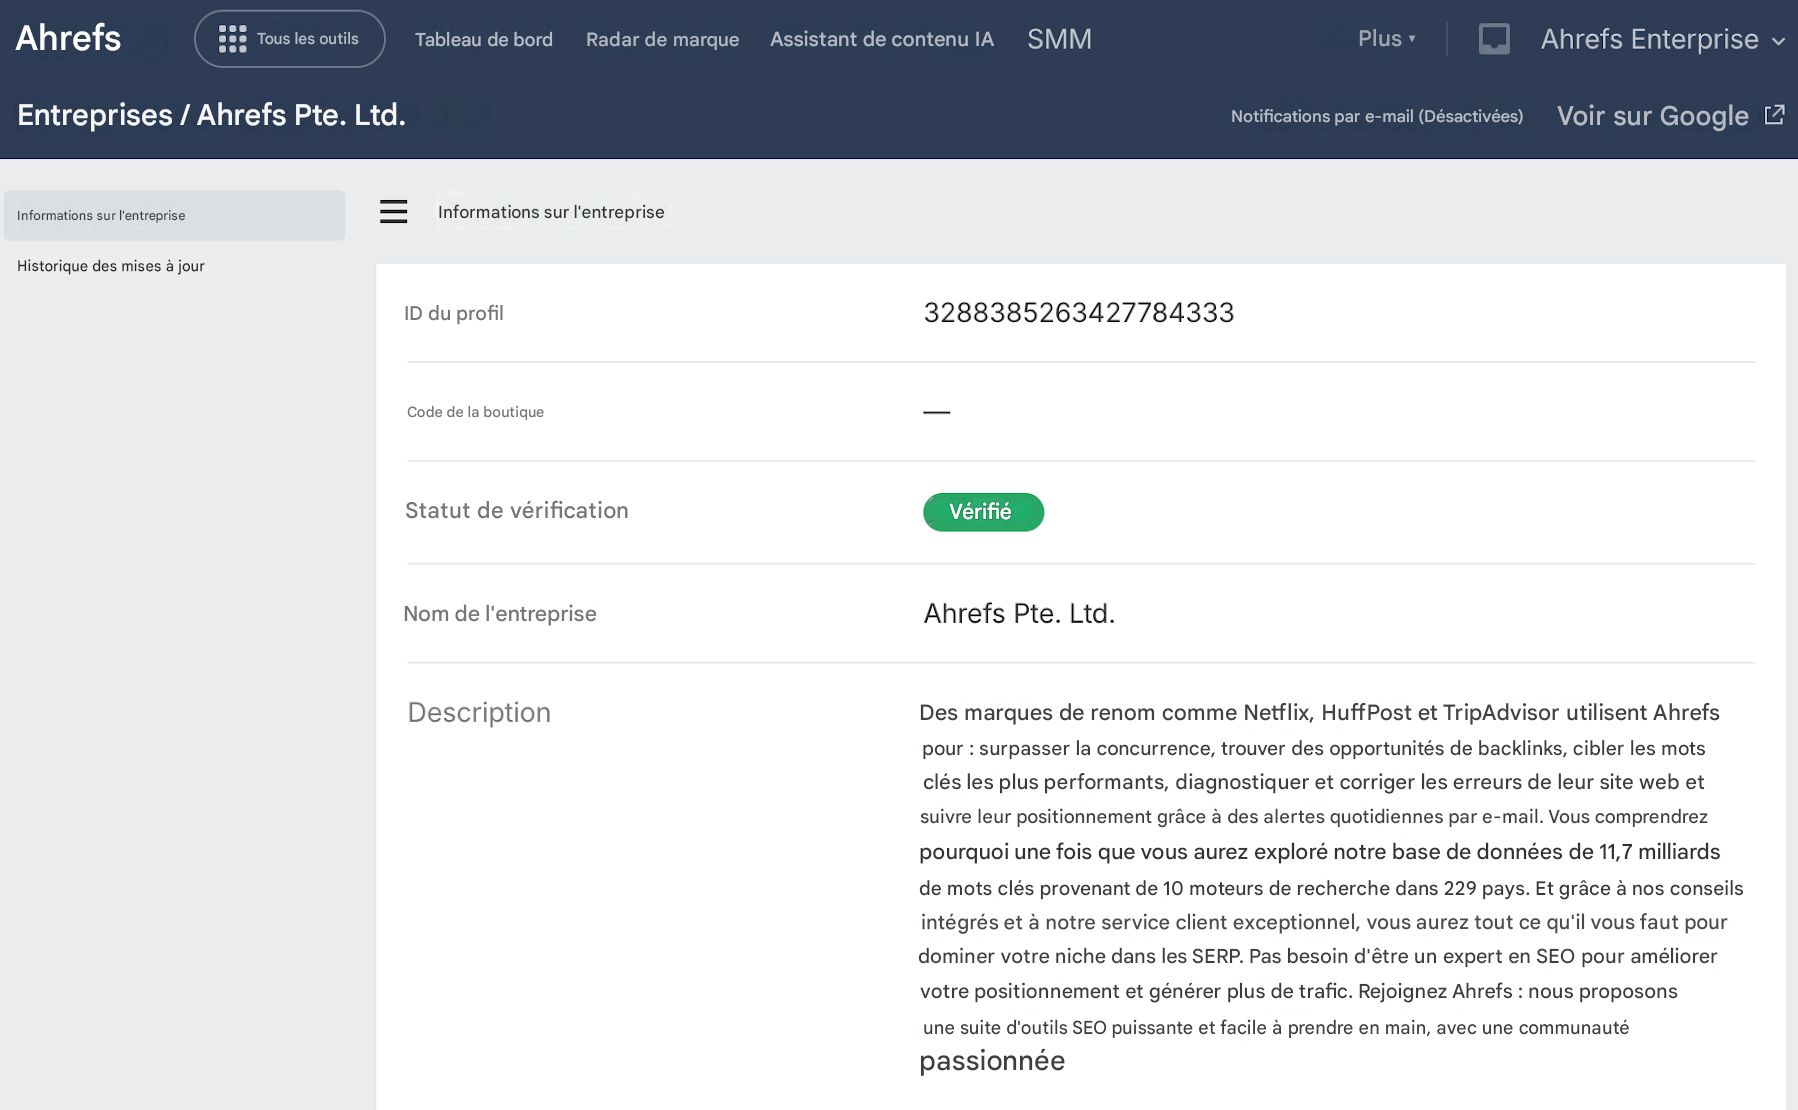Click the Code de la boutique label
The width and height of the screenshot is (1798, 1110).
(475, 412)
